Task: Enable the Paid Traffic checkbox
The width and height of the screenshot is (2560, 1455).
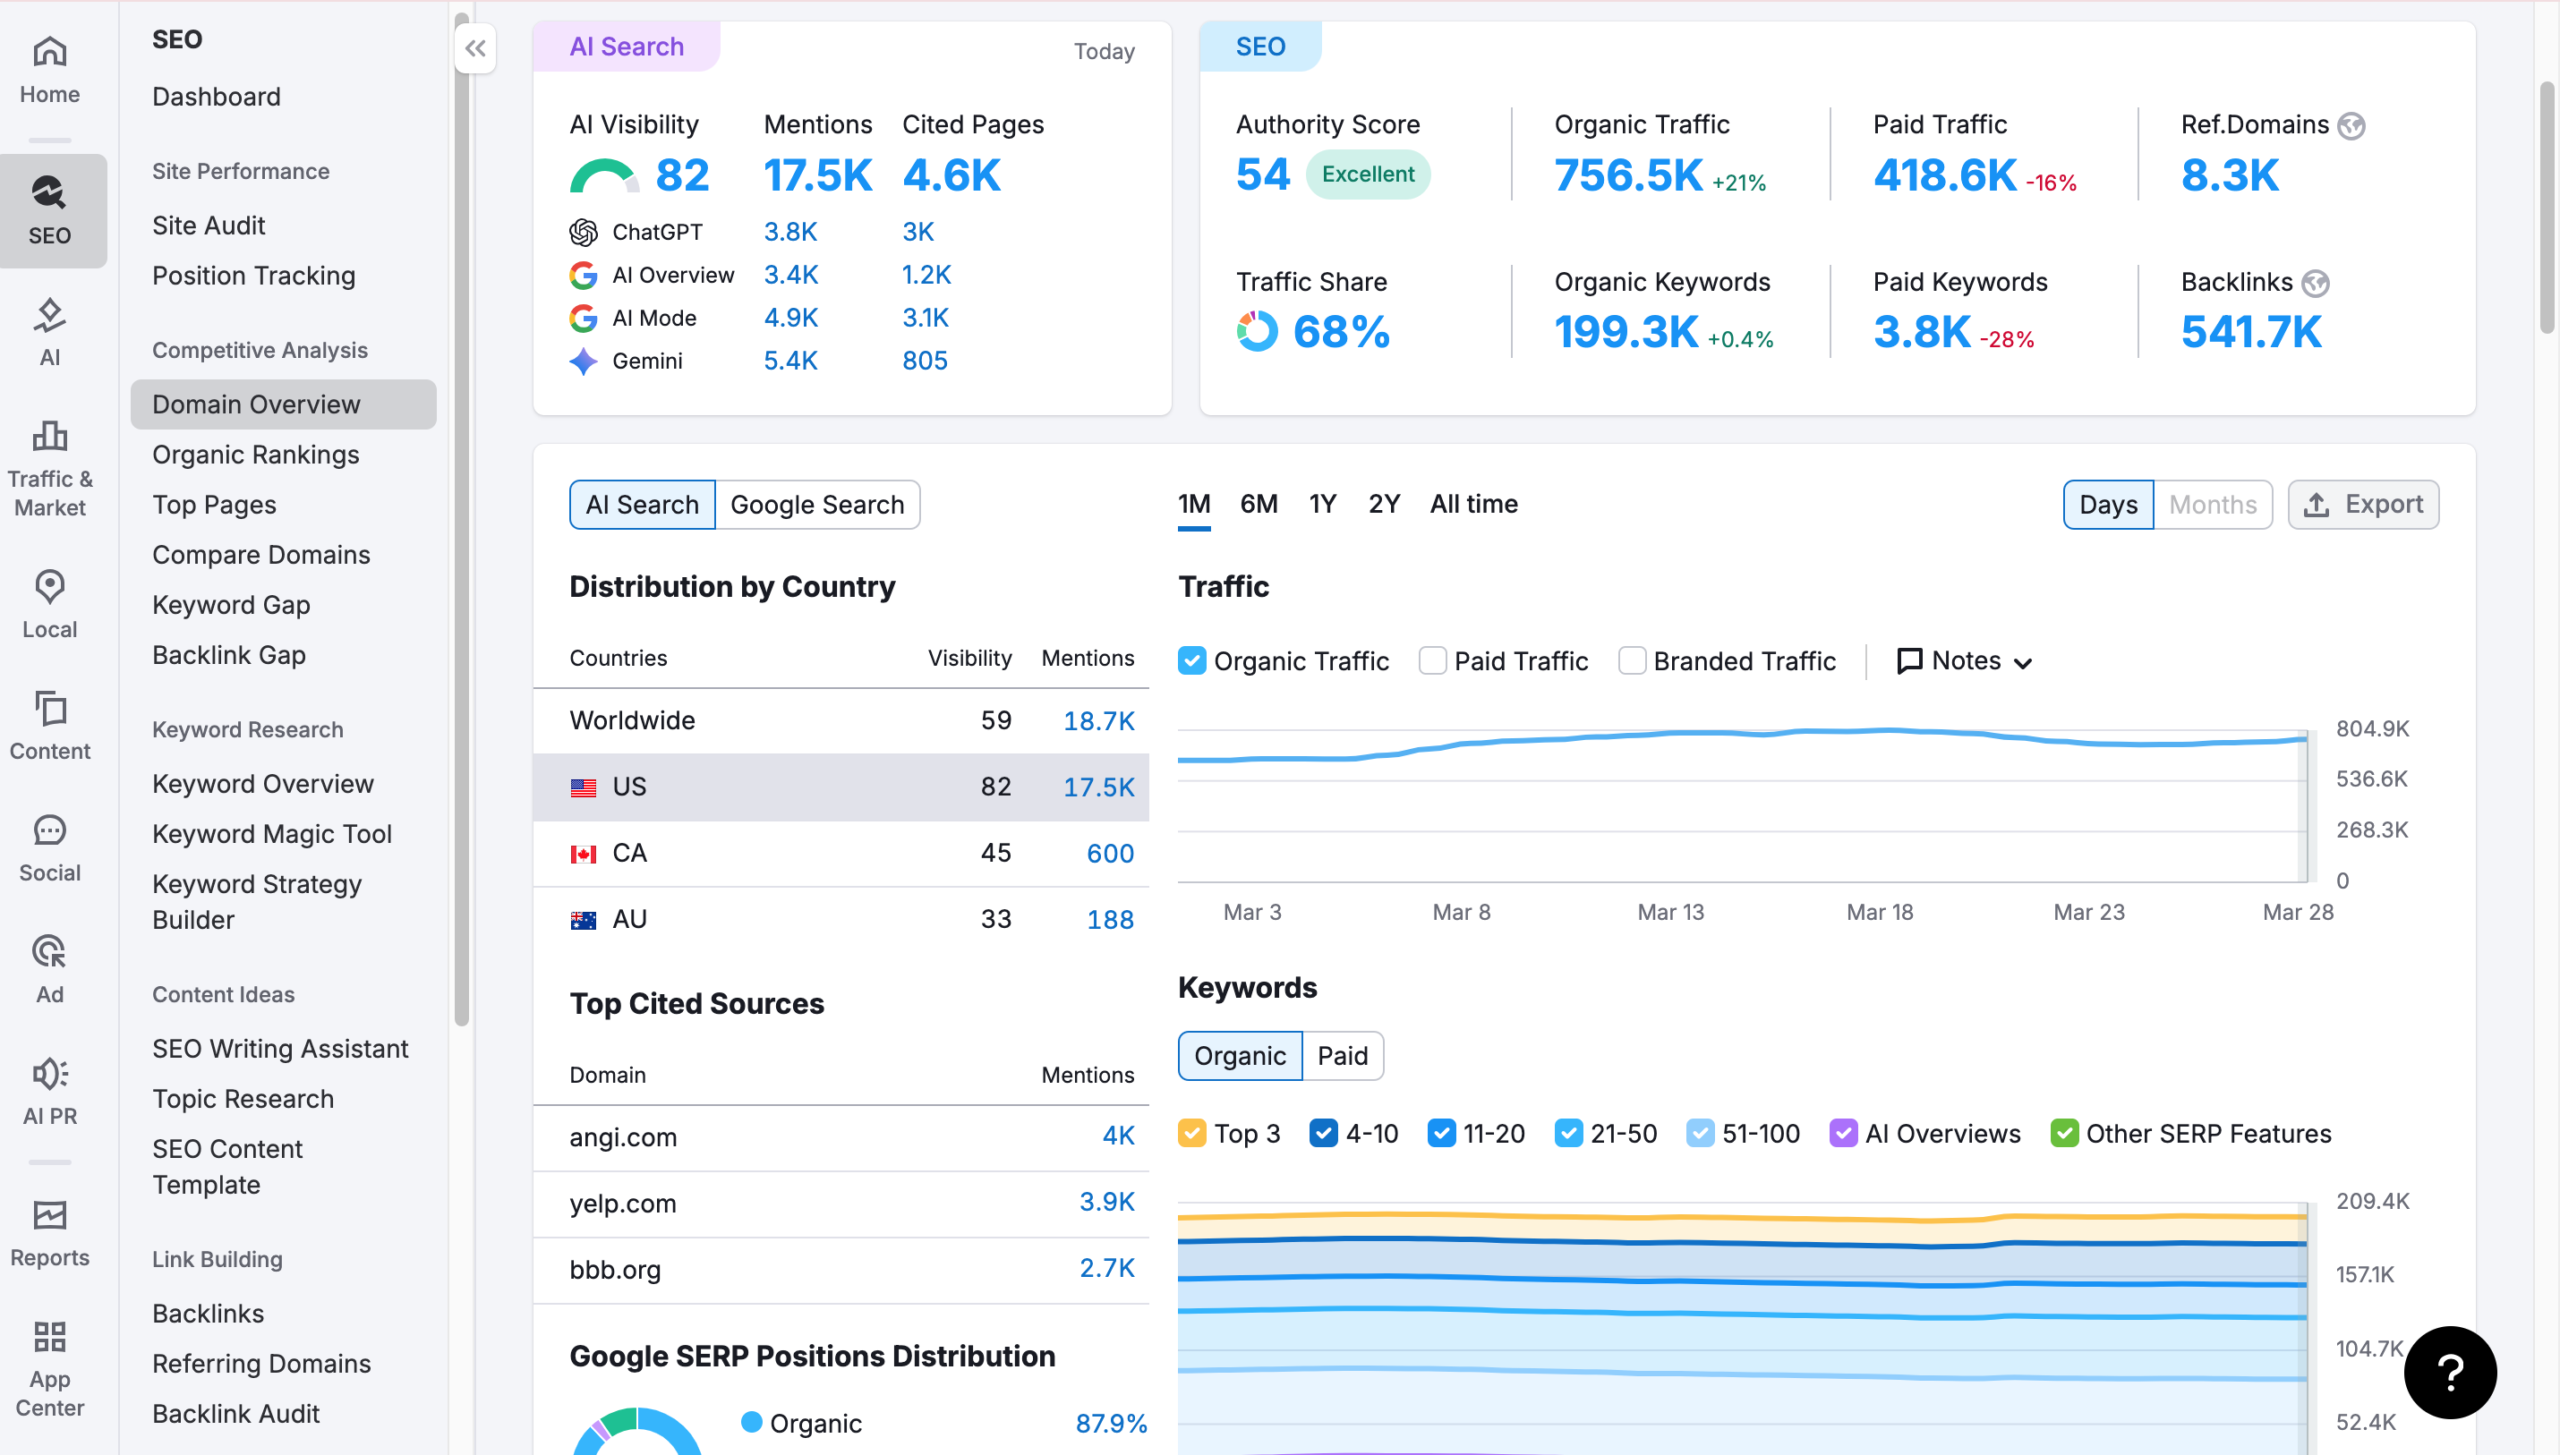Action: coord(1432,661)
